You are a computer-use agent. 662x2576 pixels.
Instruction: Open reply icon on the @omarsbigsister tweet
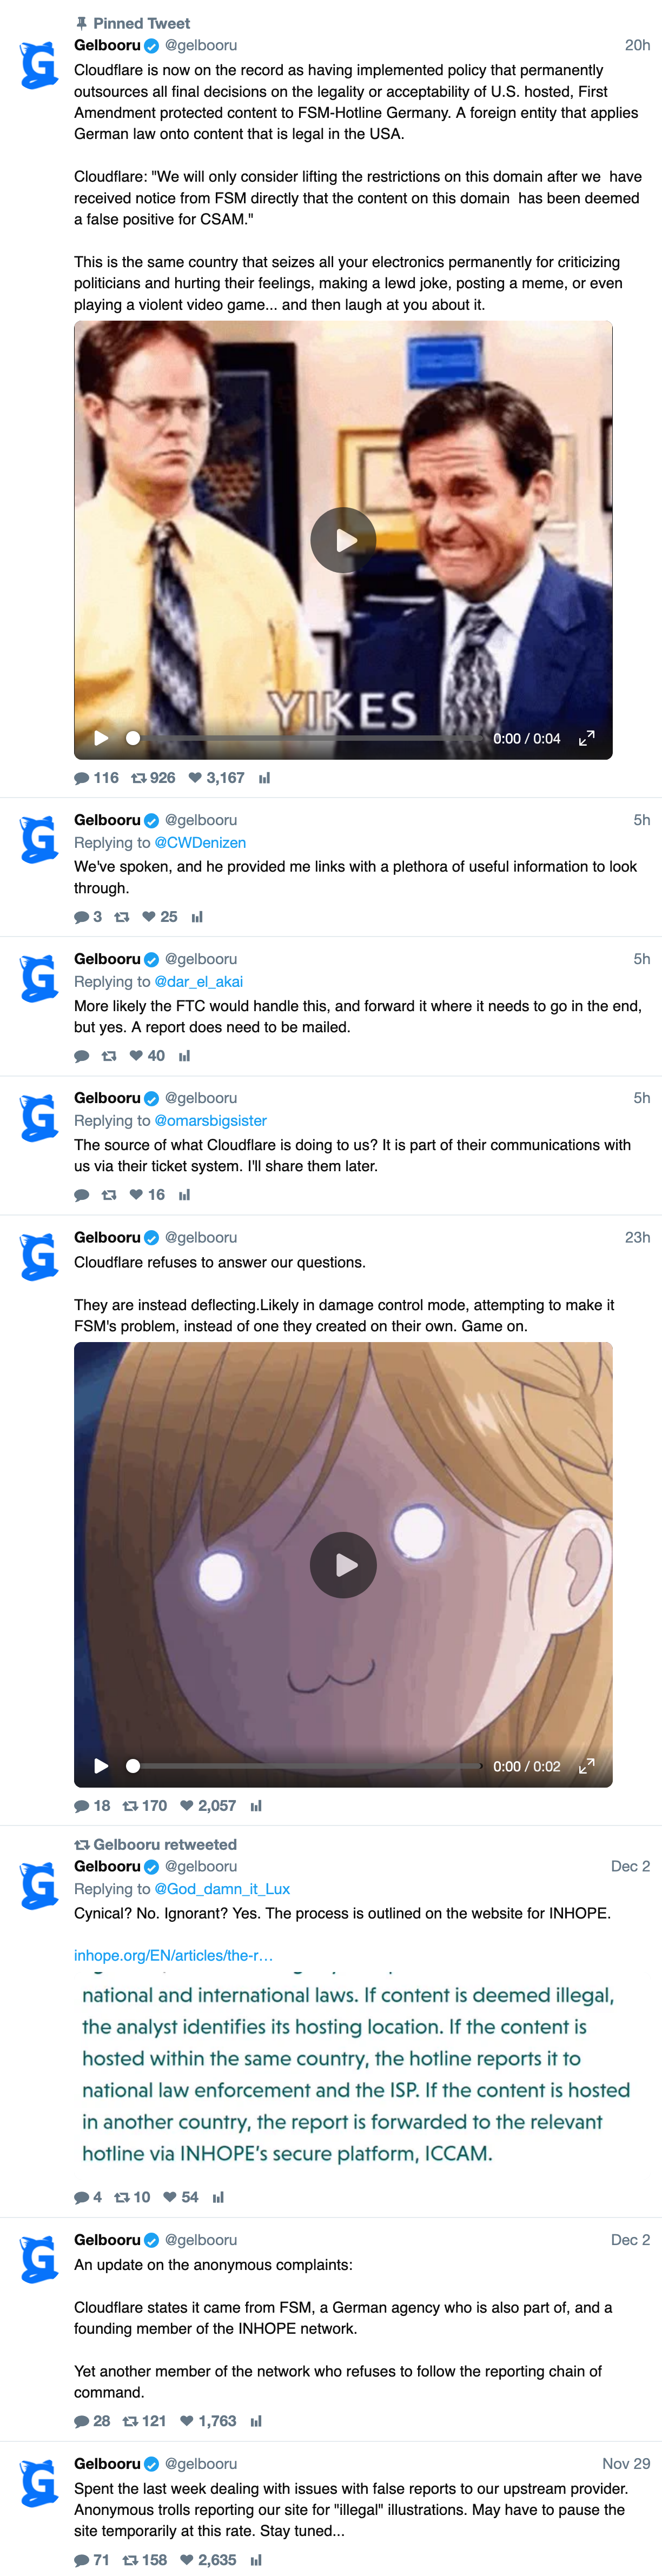point(82,1195)
